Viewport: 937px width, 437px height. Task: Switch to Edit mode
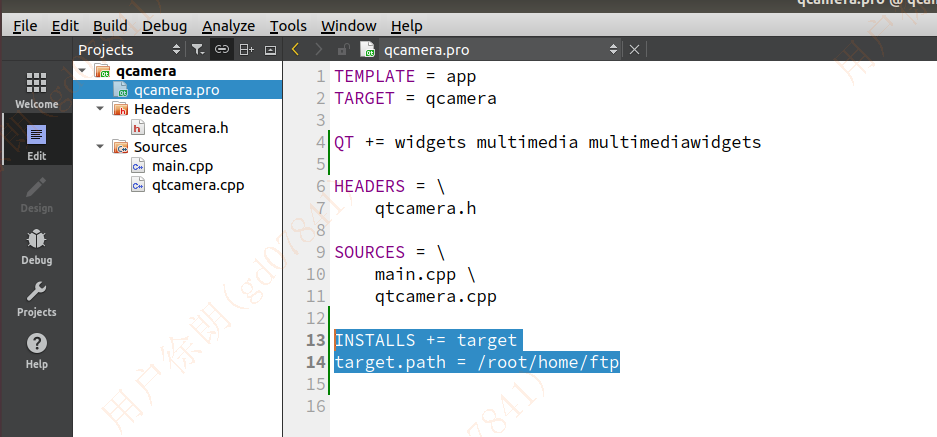click(x=36, y=143)
